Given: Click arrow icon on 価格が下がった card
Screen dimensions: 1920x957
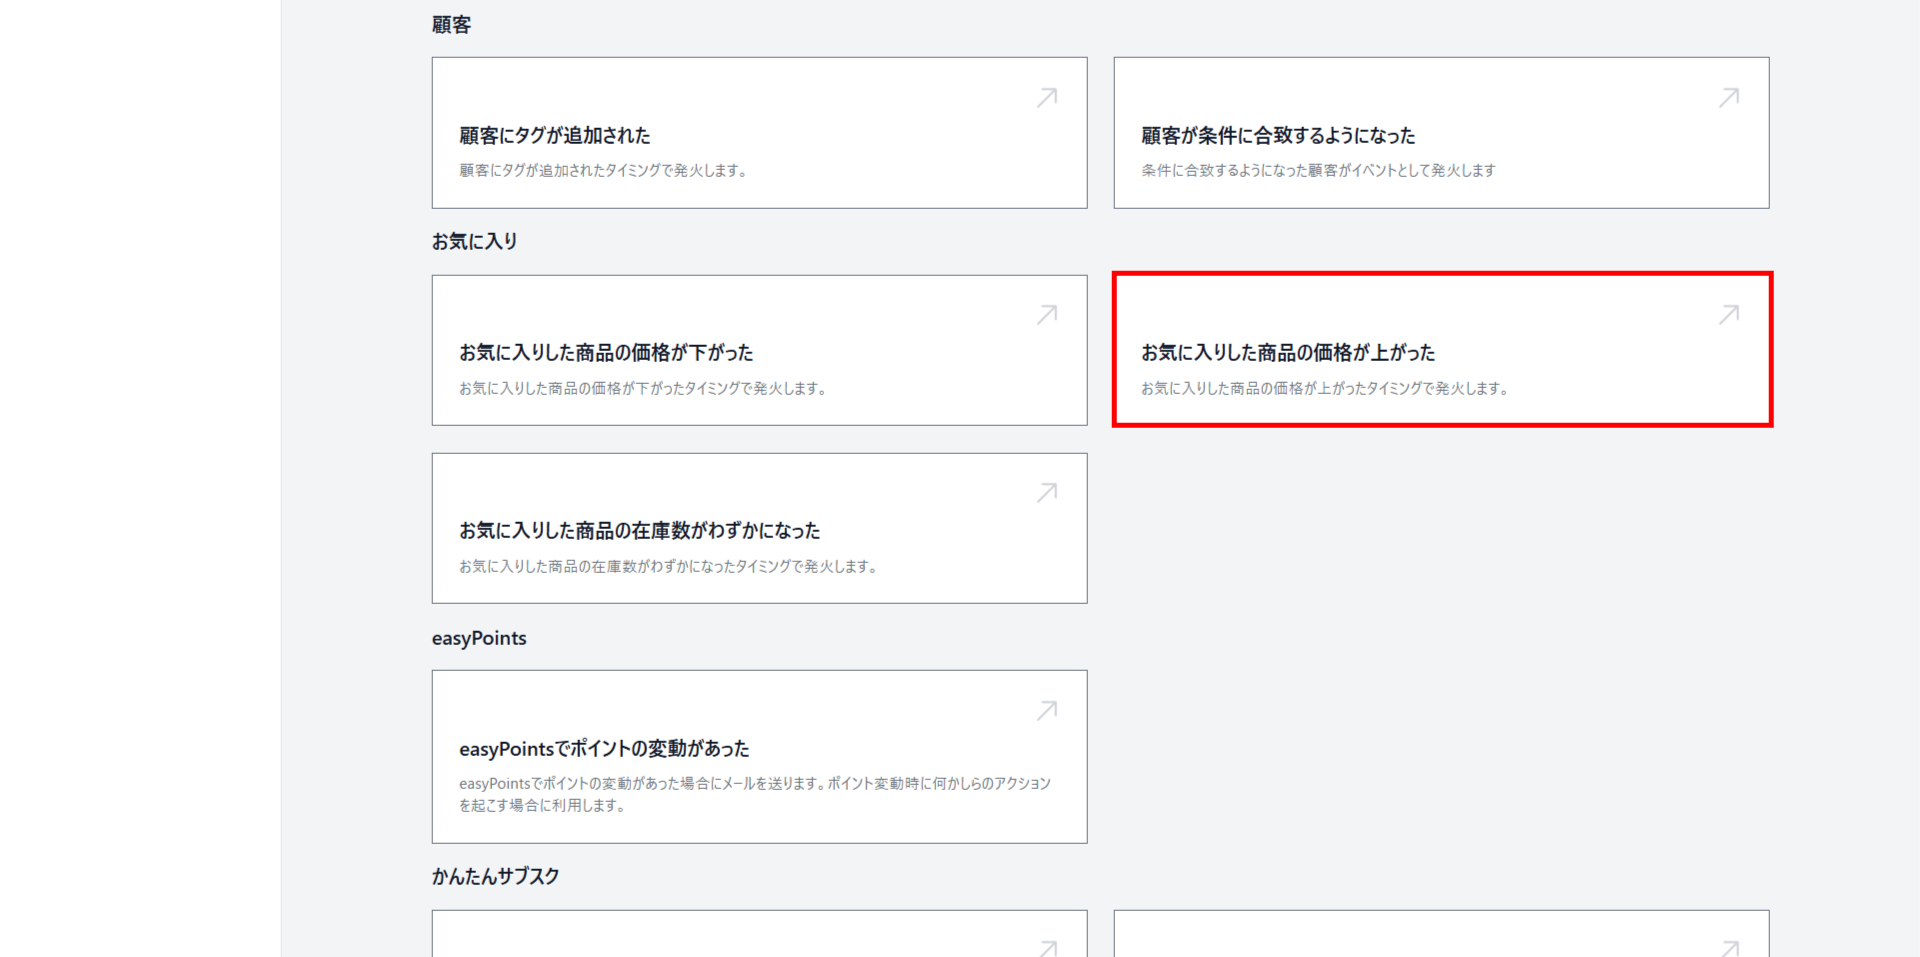Looking at the screenshot, I should click(1047, 315).
